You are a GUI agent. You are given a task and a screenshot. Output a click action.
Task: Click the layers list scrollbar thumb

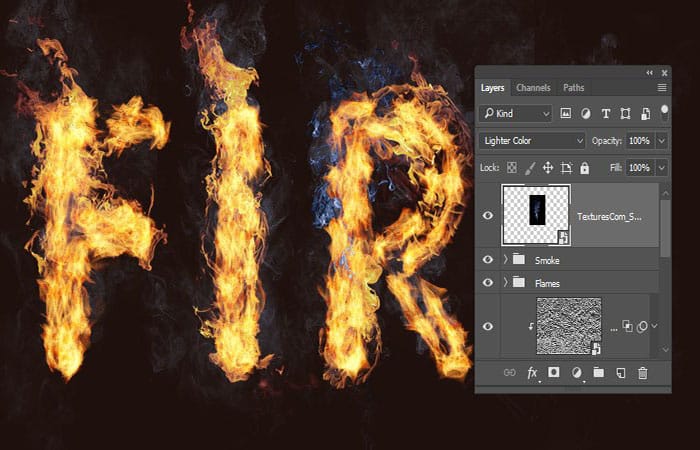665,229
